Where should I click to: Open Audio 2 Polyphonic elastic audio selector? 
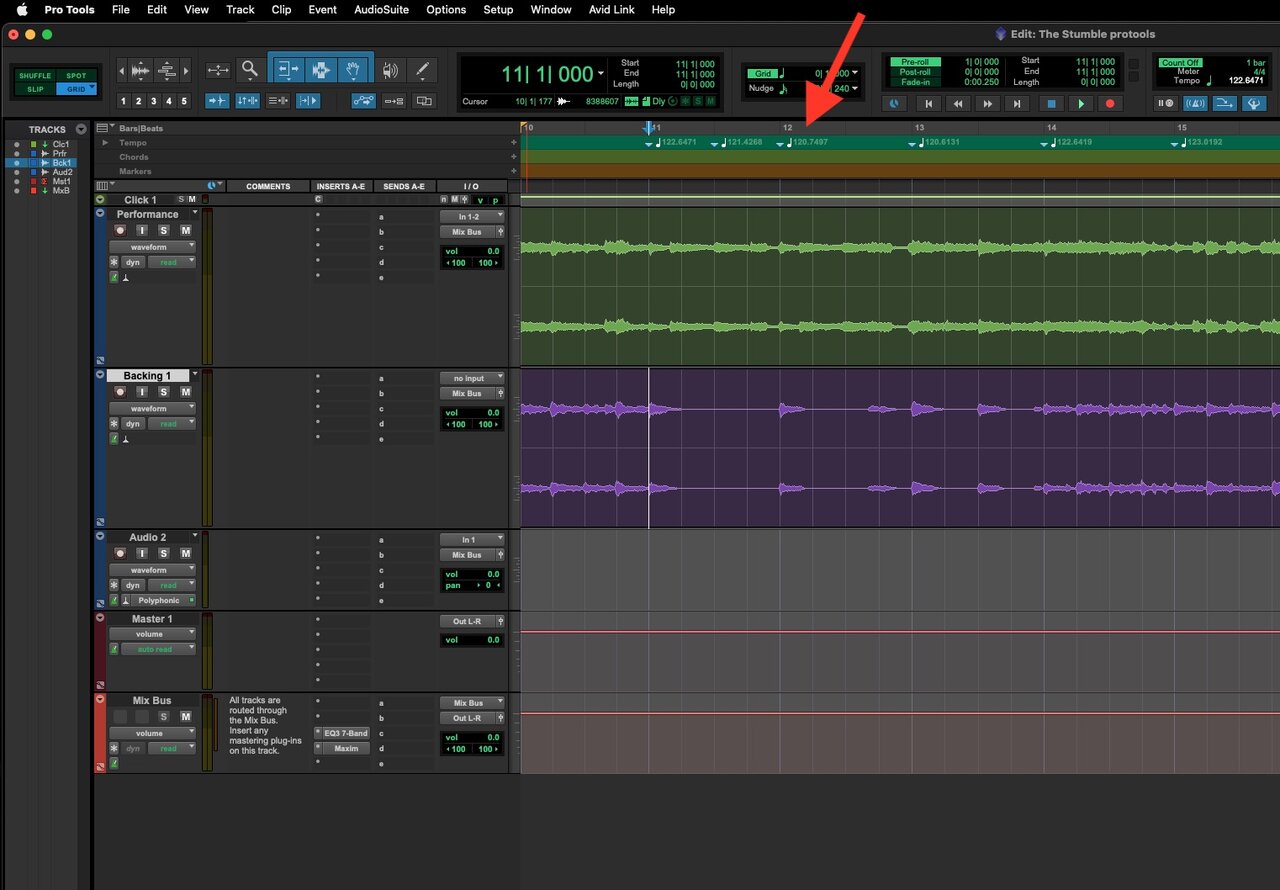click(x=163, y=600)
